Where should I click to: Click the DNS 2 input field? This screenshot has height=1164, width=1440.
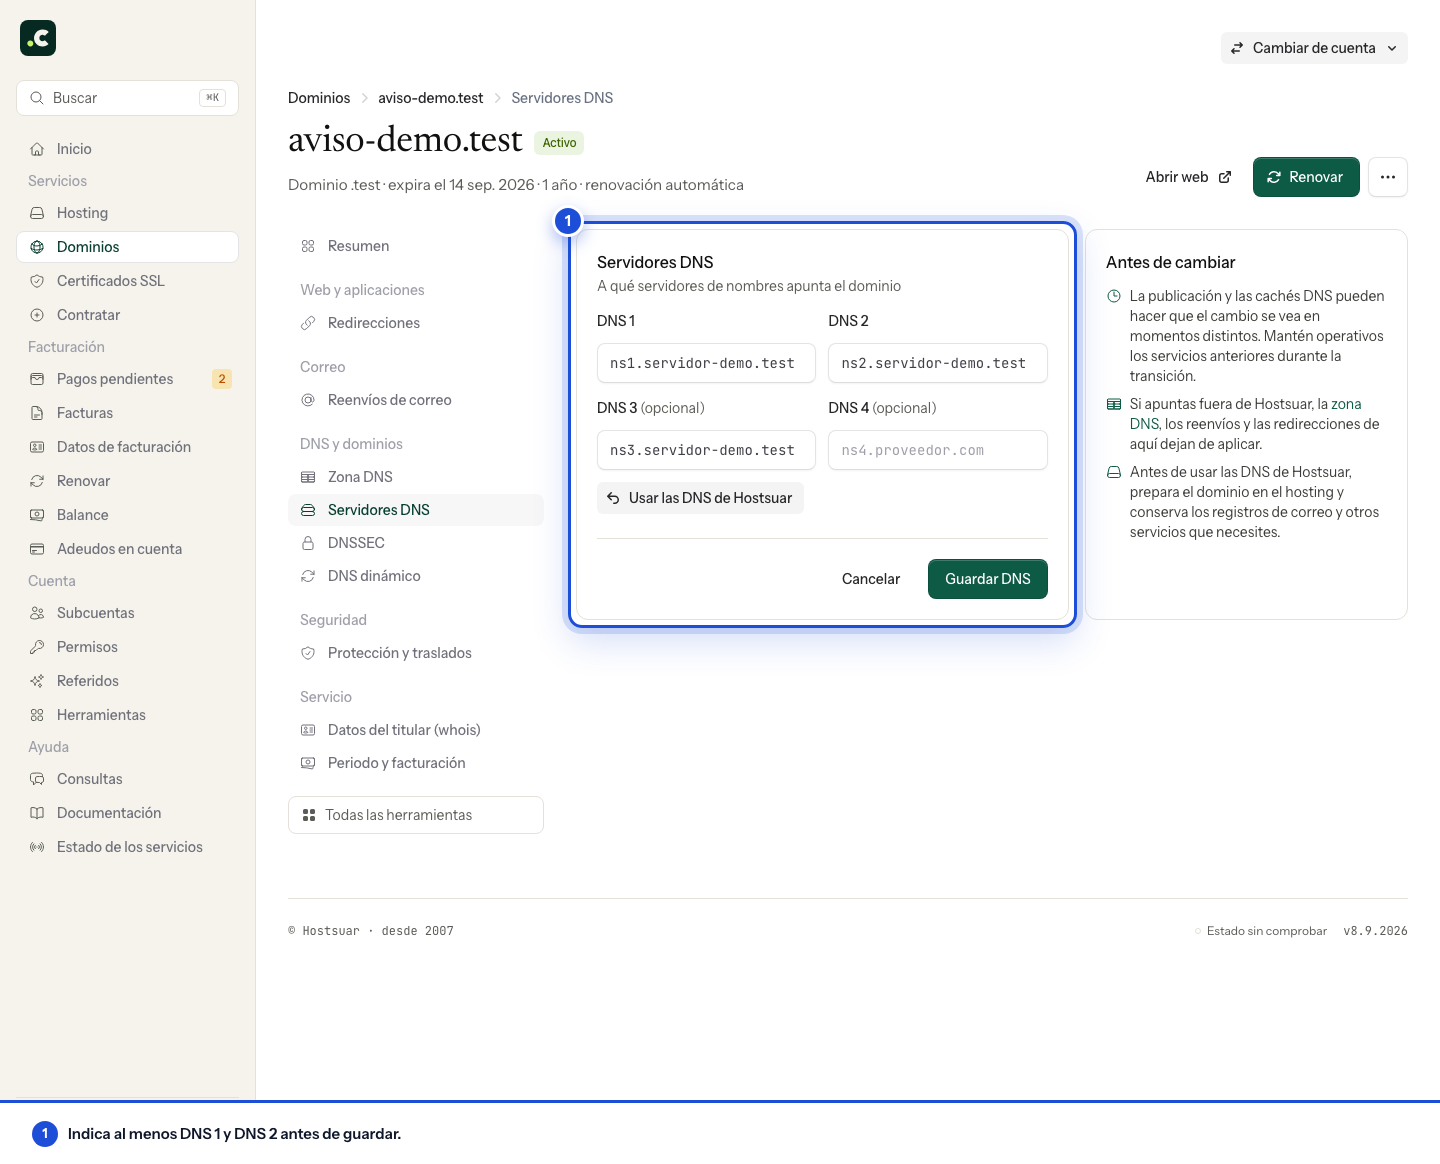click(938, 363)
